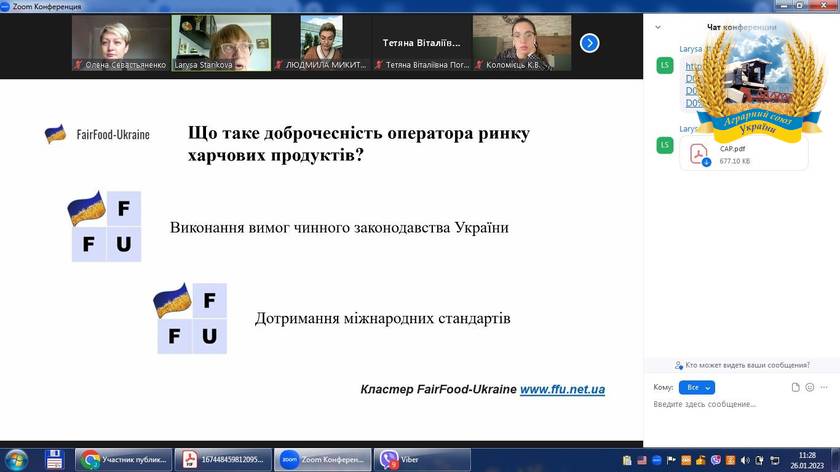Click the Action Center flag tray icon

(671, 460)
